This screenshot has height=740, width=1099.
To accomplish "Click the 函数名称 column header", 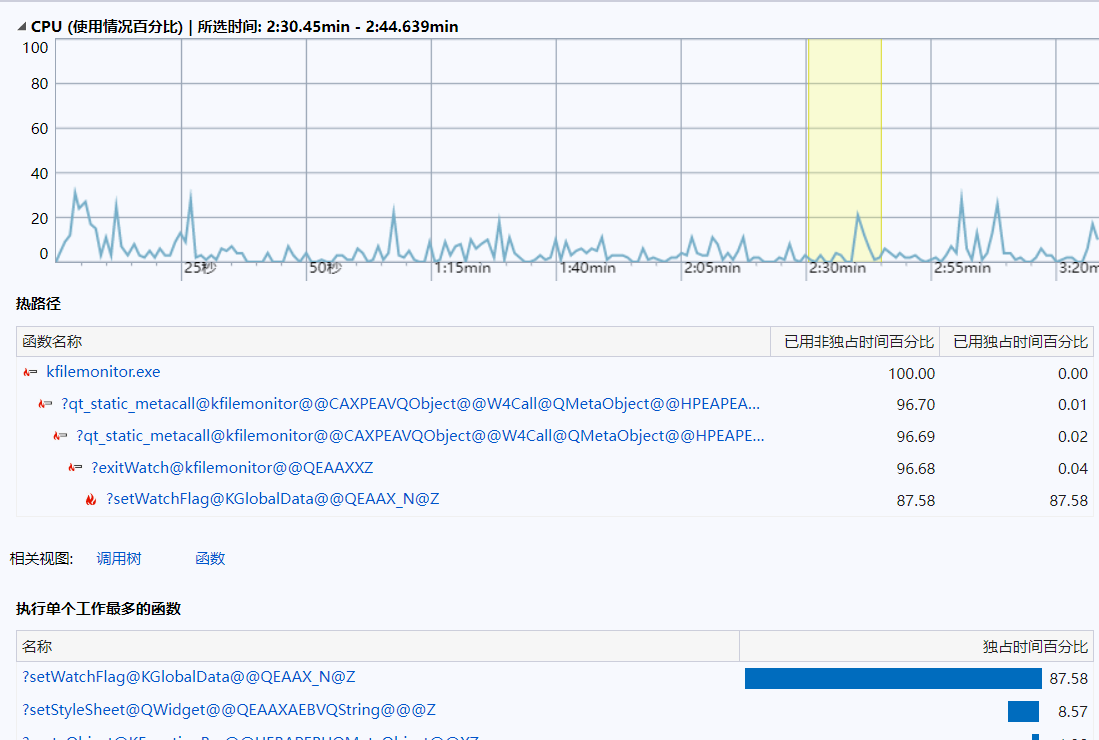I will (x=393, y=341).
